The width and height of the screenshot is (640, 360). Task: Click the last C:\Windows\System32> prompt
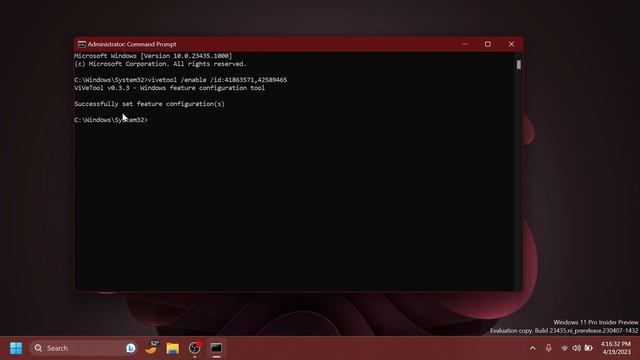111,120
